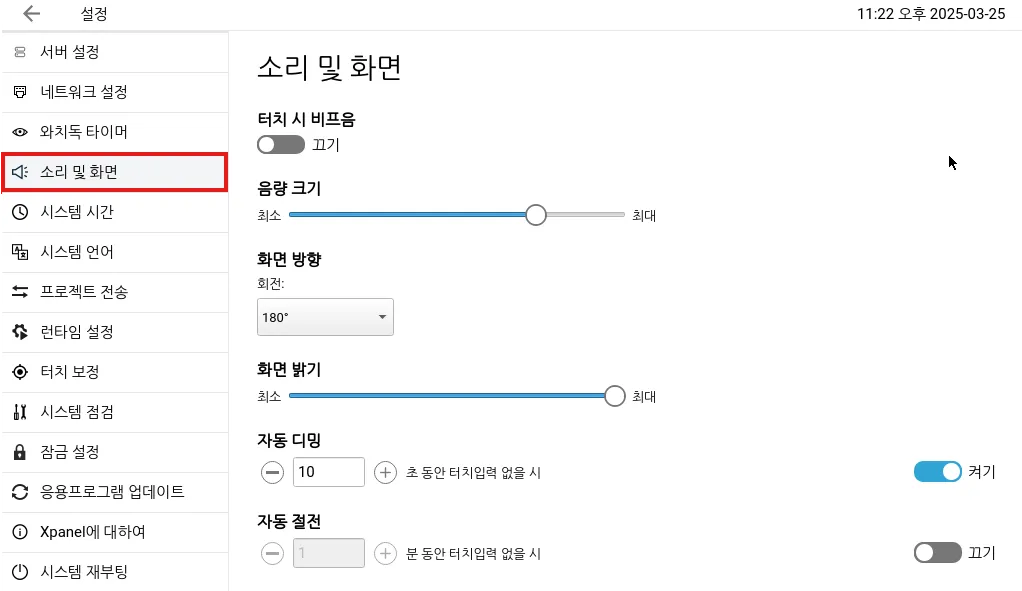The image size is (1022, 591).
Task: Select 프로젝트 전송 transfer arrows icon
Action: [20, 292]
